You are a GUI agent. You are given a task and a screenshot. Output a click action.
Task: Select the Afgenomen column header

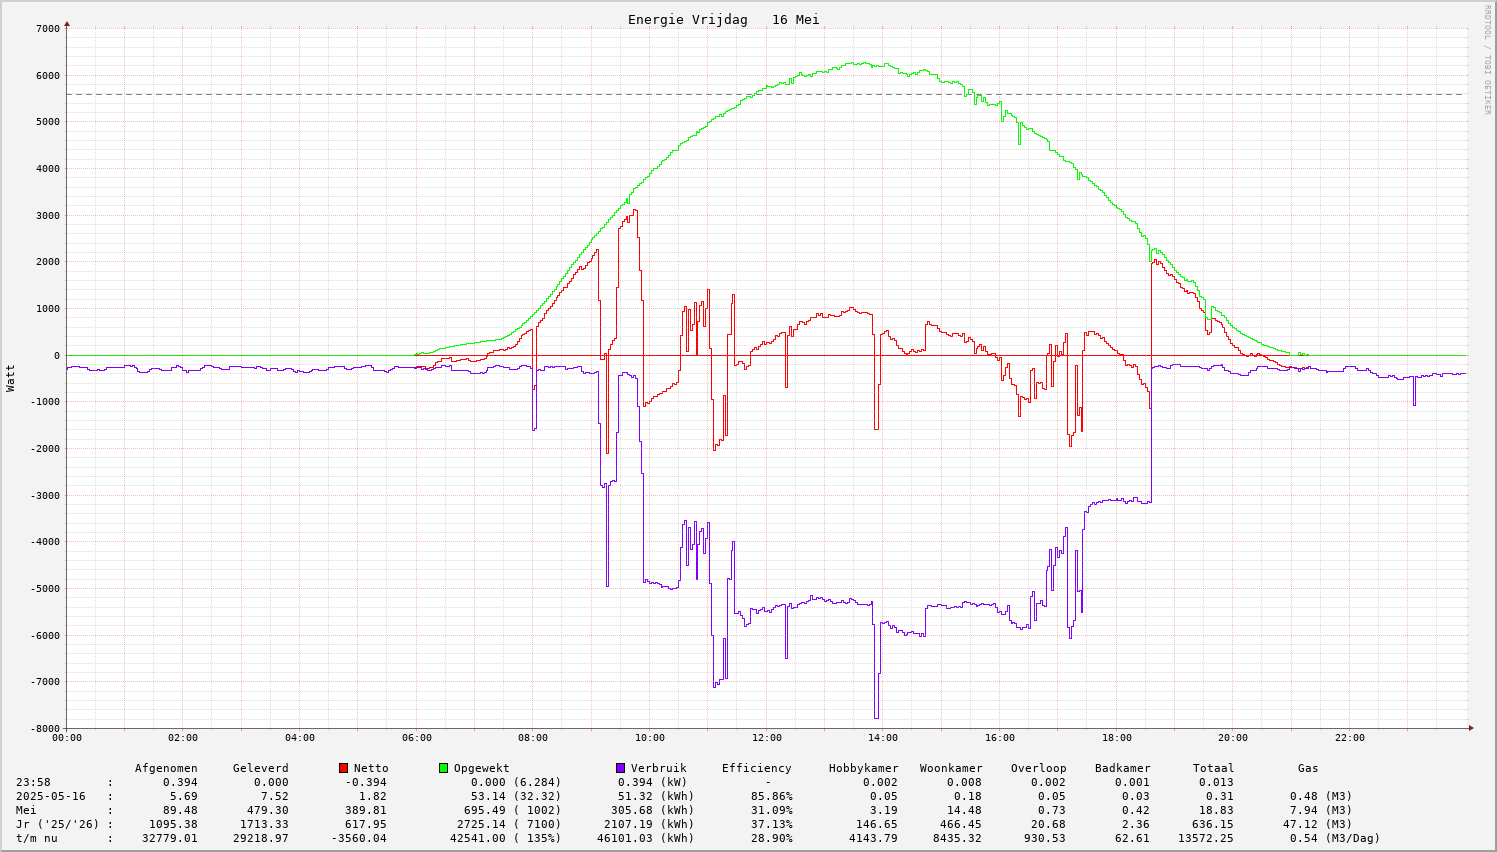click(166, 768)
